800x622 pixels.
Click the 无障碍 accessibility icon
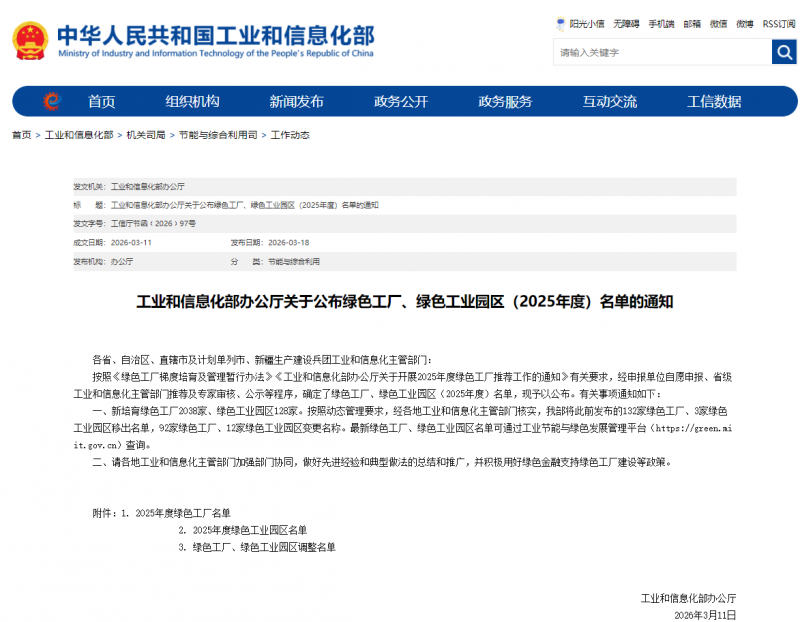(628, 22)
